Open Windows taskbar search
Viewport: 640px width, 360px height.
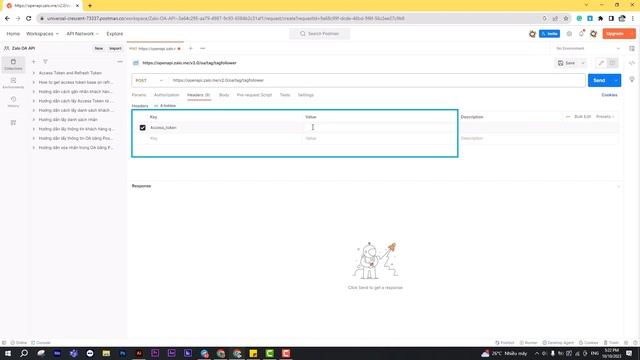[x=24, y=353]
